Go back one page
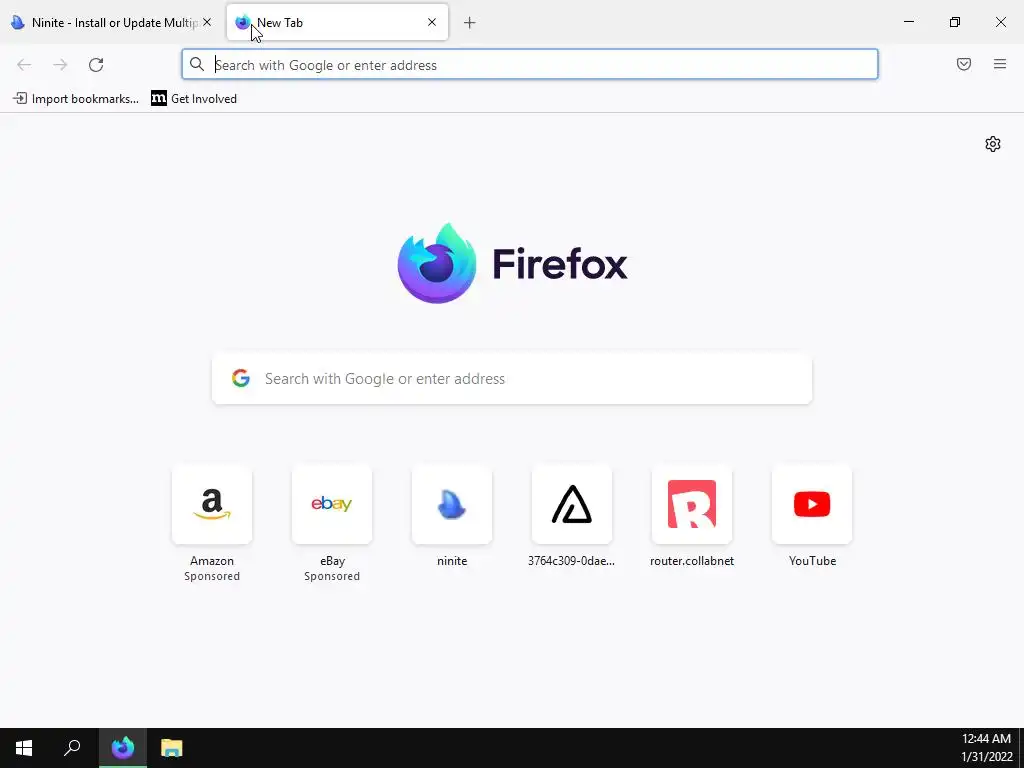This screenshot has height=768, width=1024. tap(24, 65)
